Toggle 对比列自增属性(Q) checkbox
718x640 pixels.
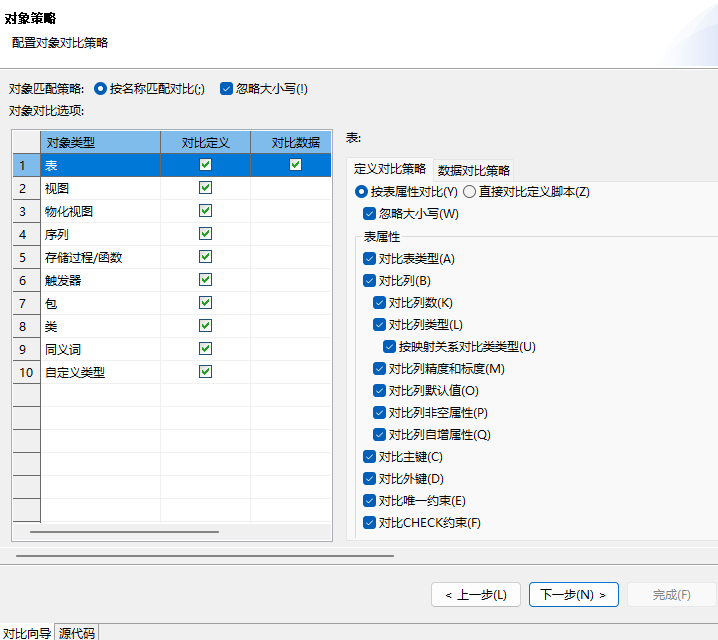click(379, 434)
